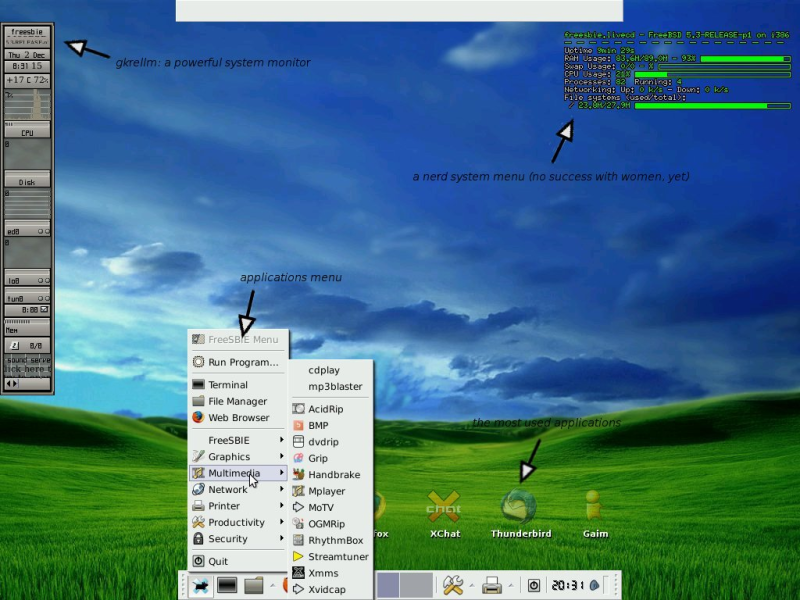Click the Mem panel in gkrellm

coord(28,329)
